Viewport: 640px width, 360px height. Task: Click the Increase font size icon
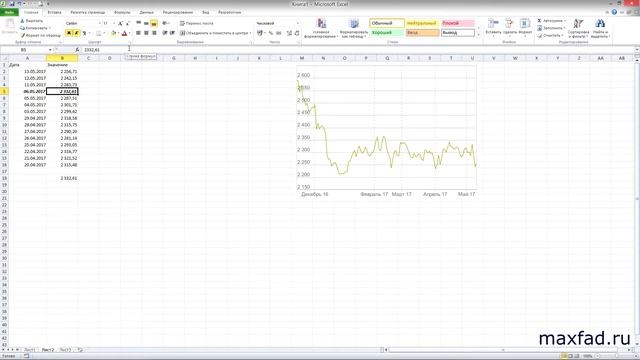[x=120, y=24]
